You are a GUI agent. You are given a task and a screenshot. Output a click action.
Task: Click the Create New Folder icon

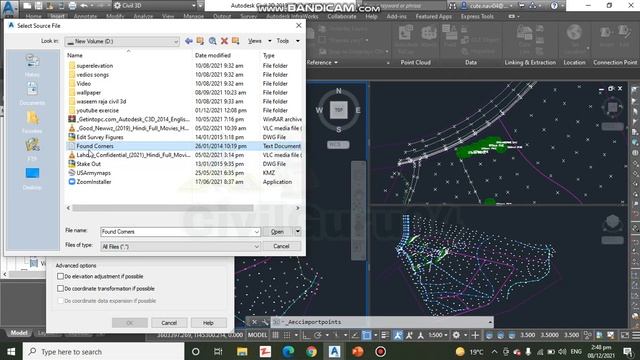point(236,41)
